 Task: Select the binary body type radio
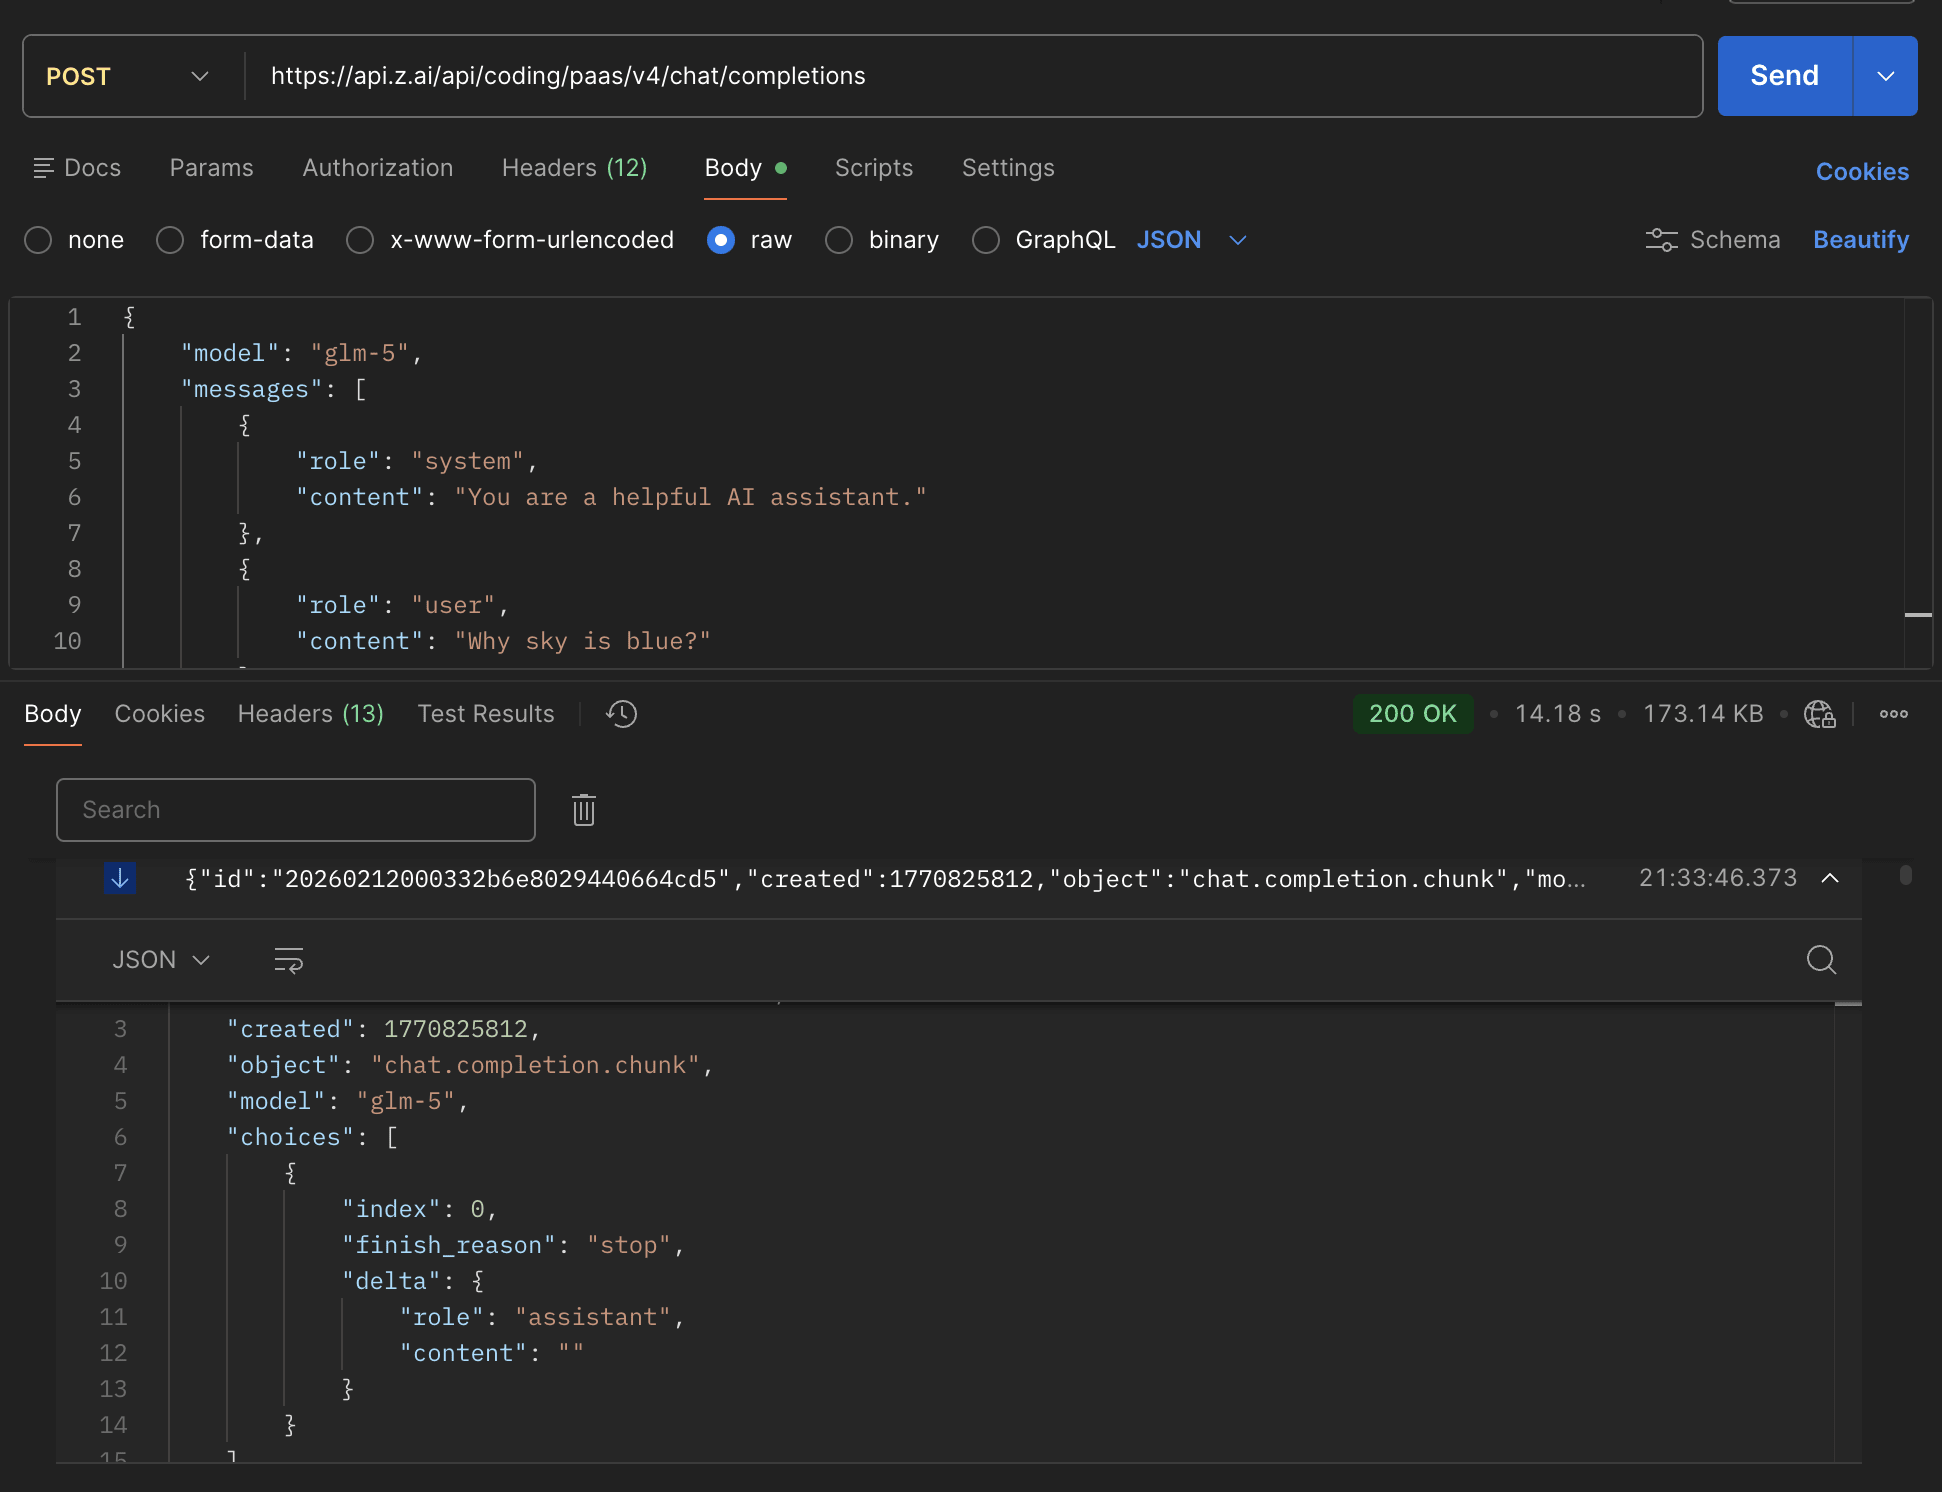pos(838,240)
